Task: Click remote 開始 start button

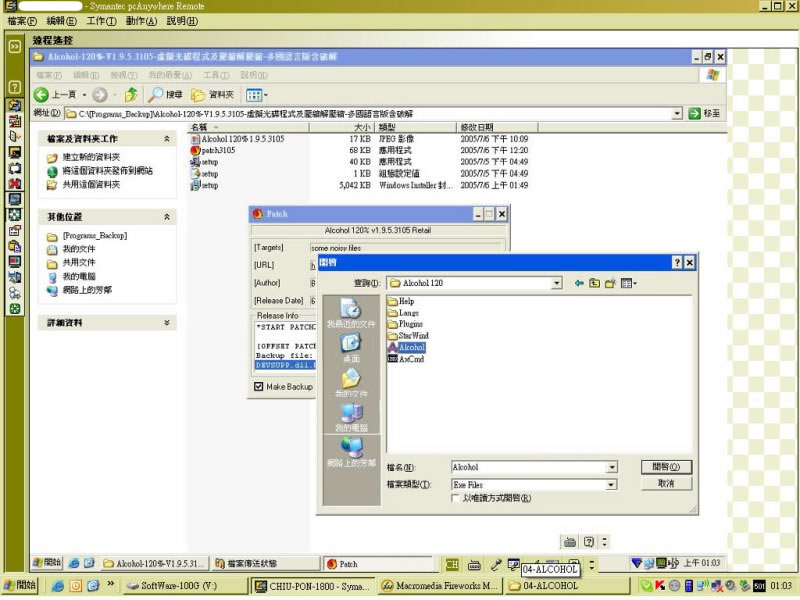Action: [47, 563]
